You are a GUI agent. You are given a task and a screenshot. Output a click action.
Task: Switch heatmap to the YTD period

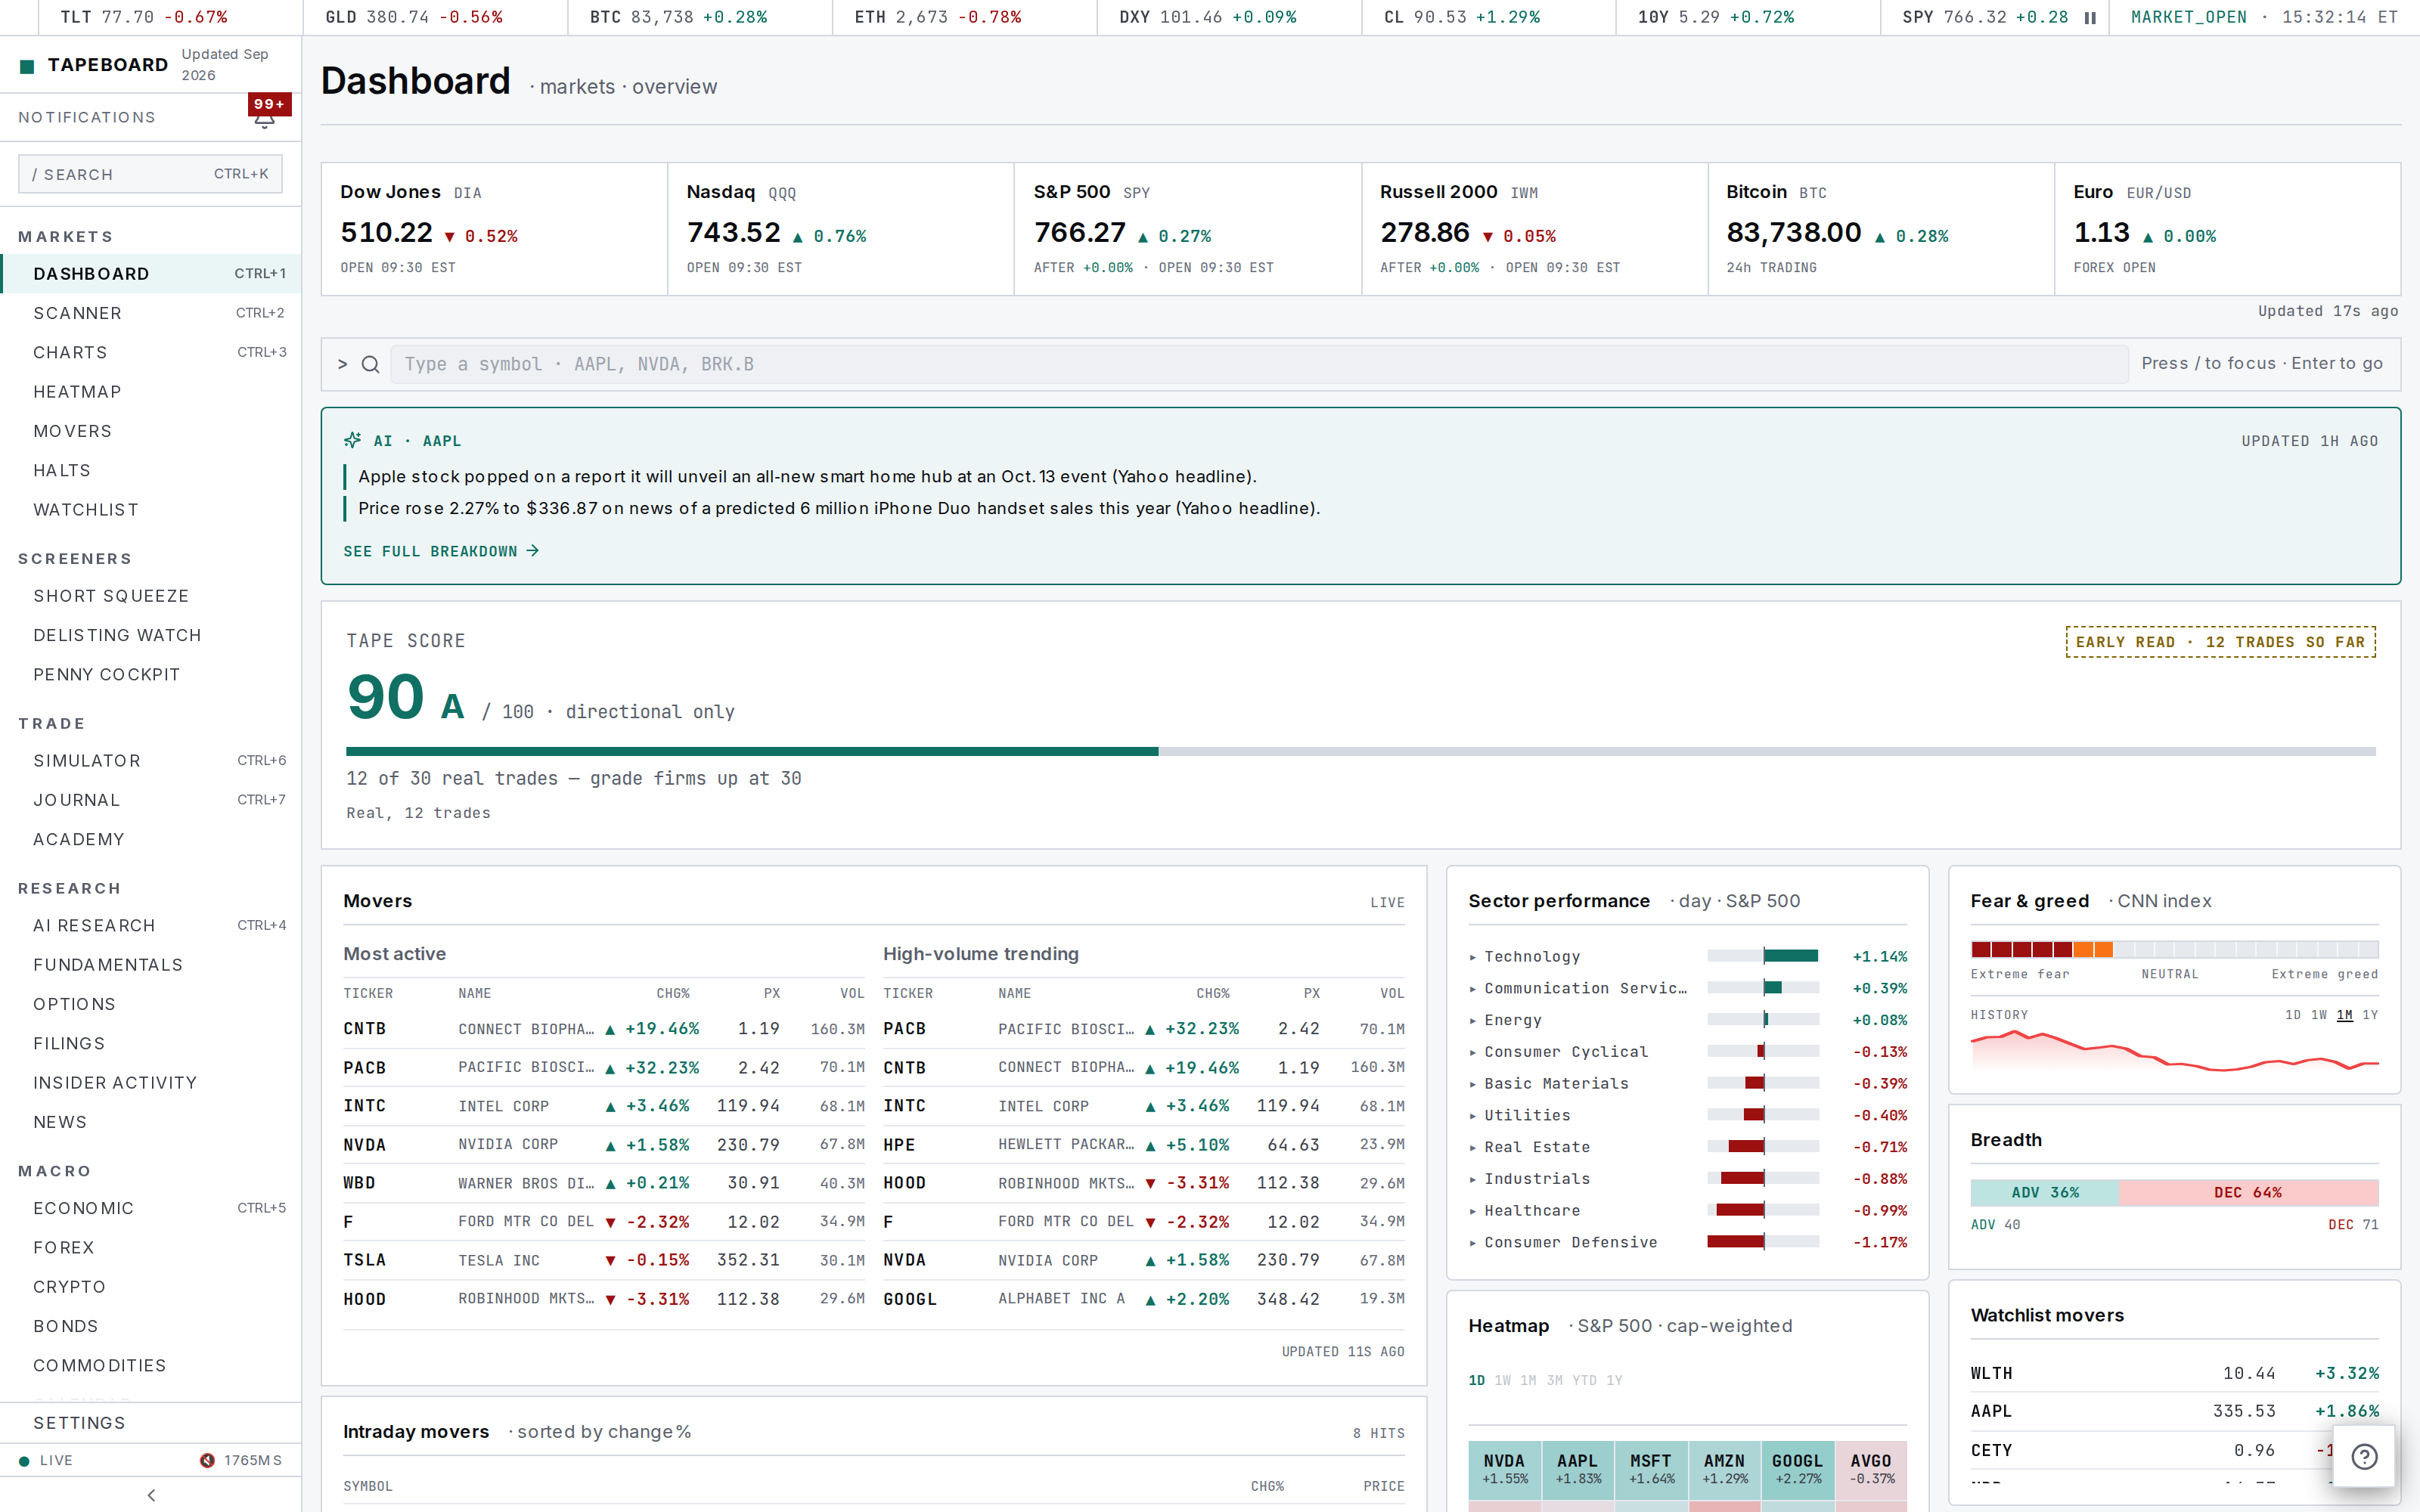pyautogui.click(x=1584, y=1380)
